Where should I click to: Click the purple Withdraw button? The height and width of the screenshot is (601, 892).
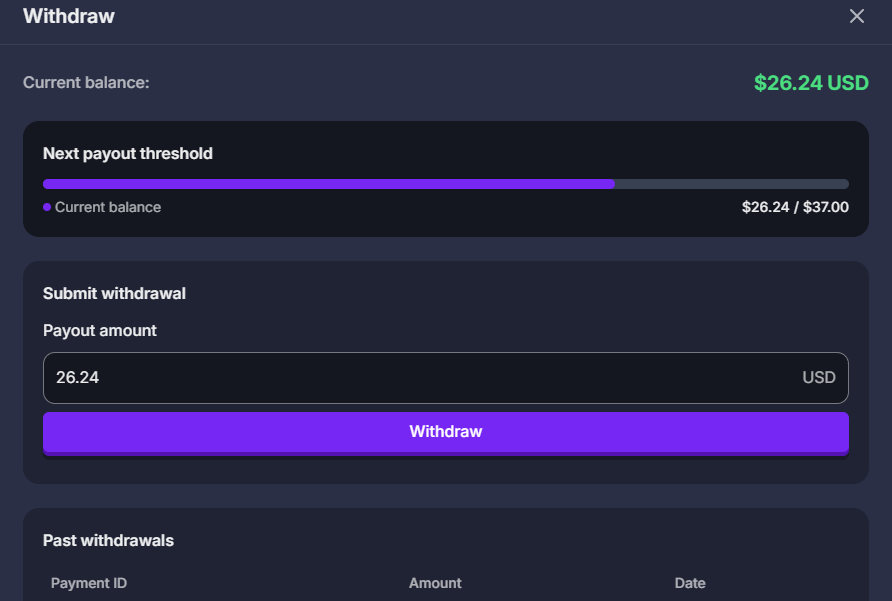(x=446, y=432)
